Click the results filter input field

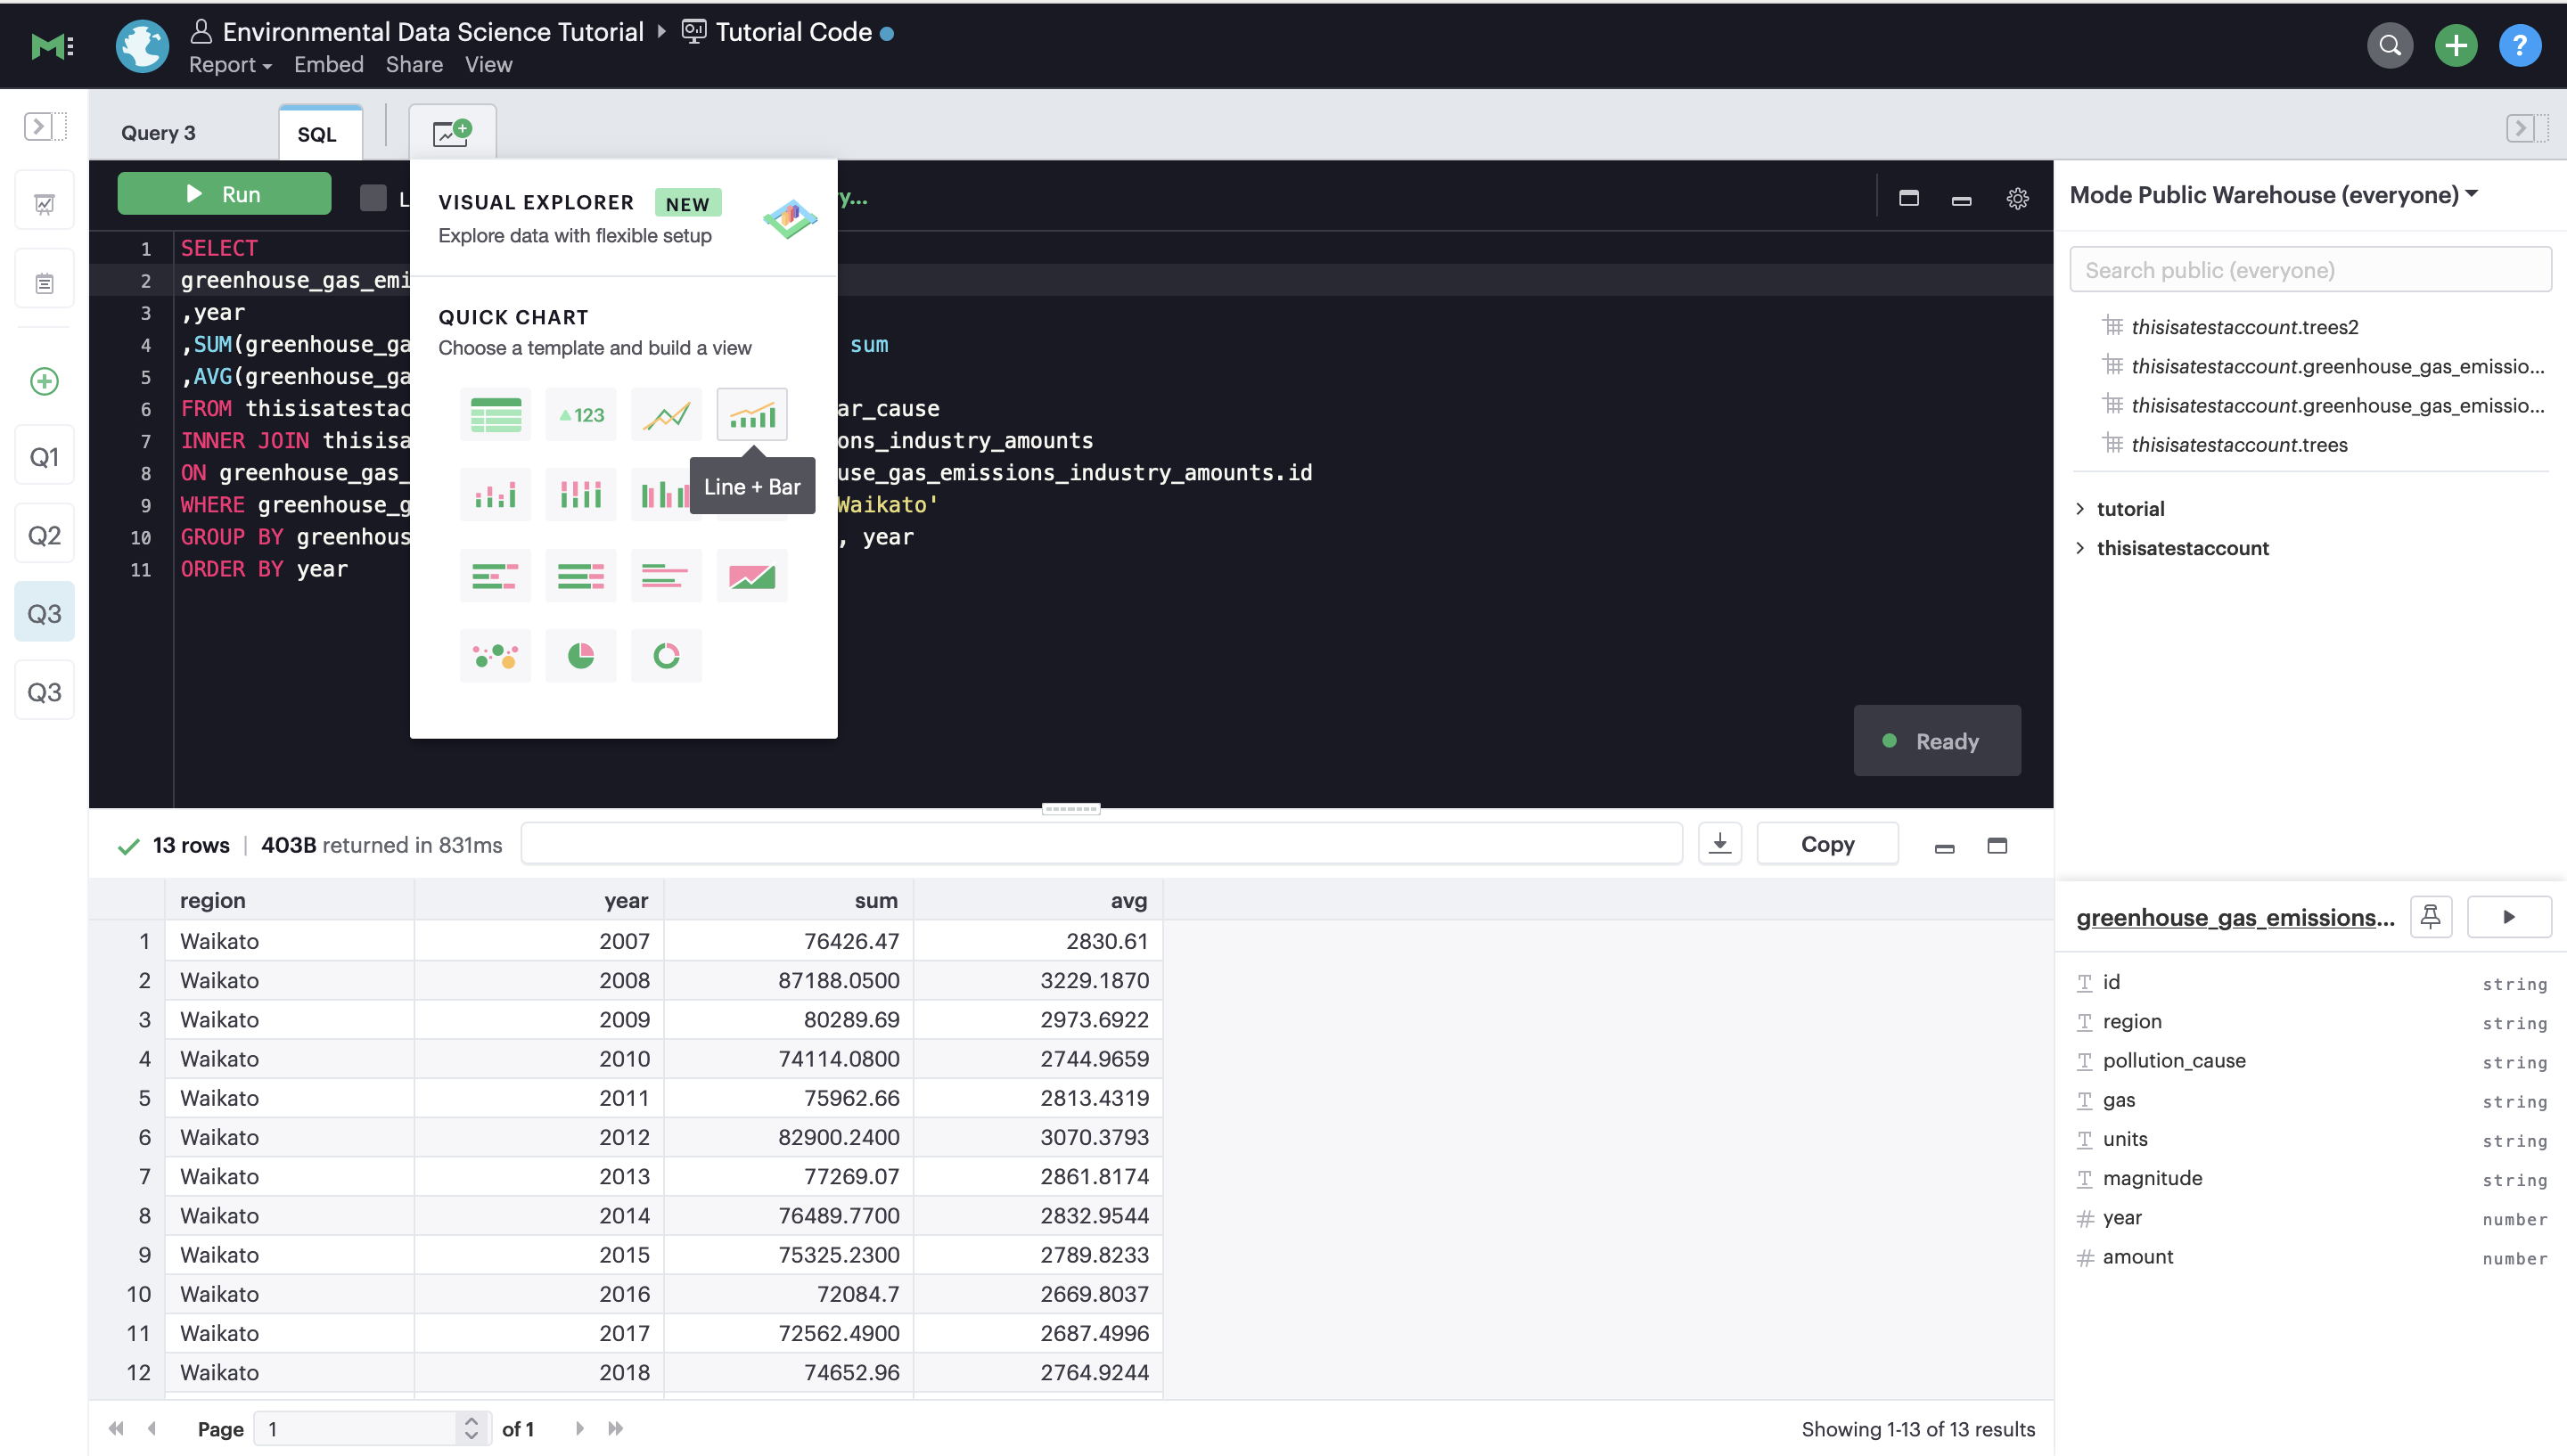pyautogui.click(x=1101, y=844)
